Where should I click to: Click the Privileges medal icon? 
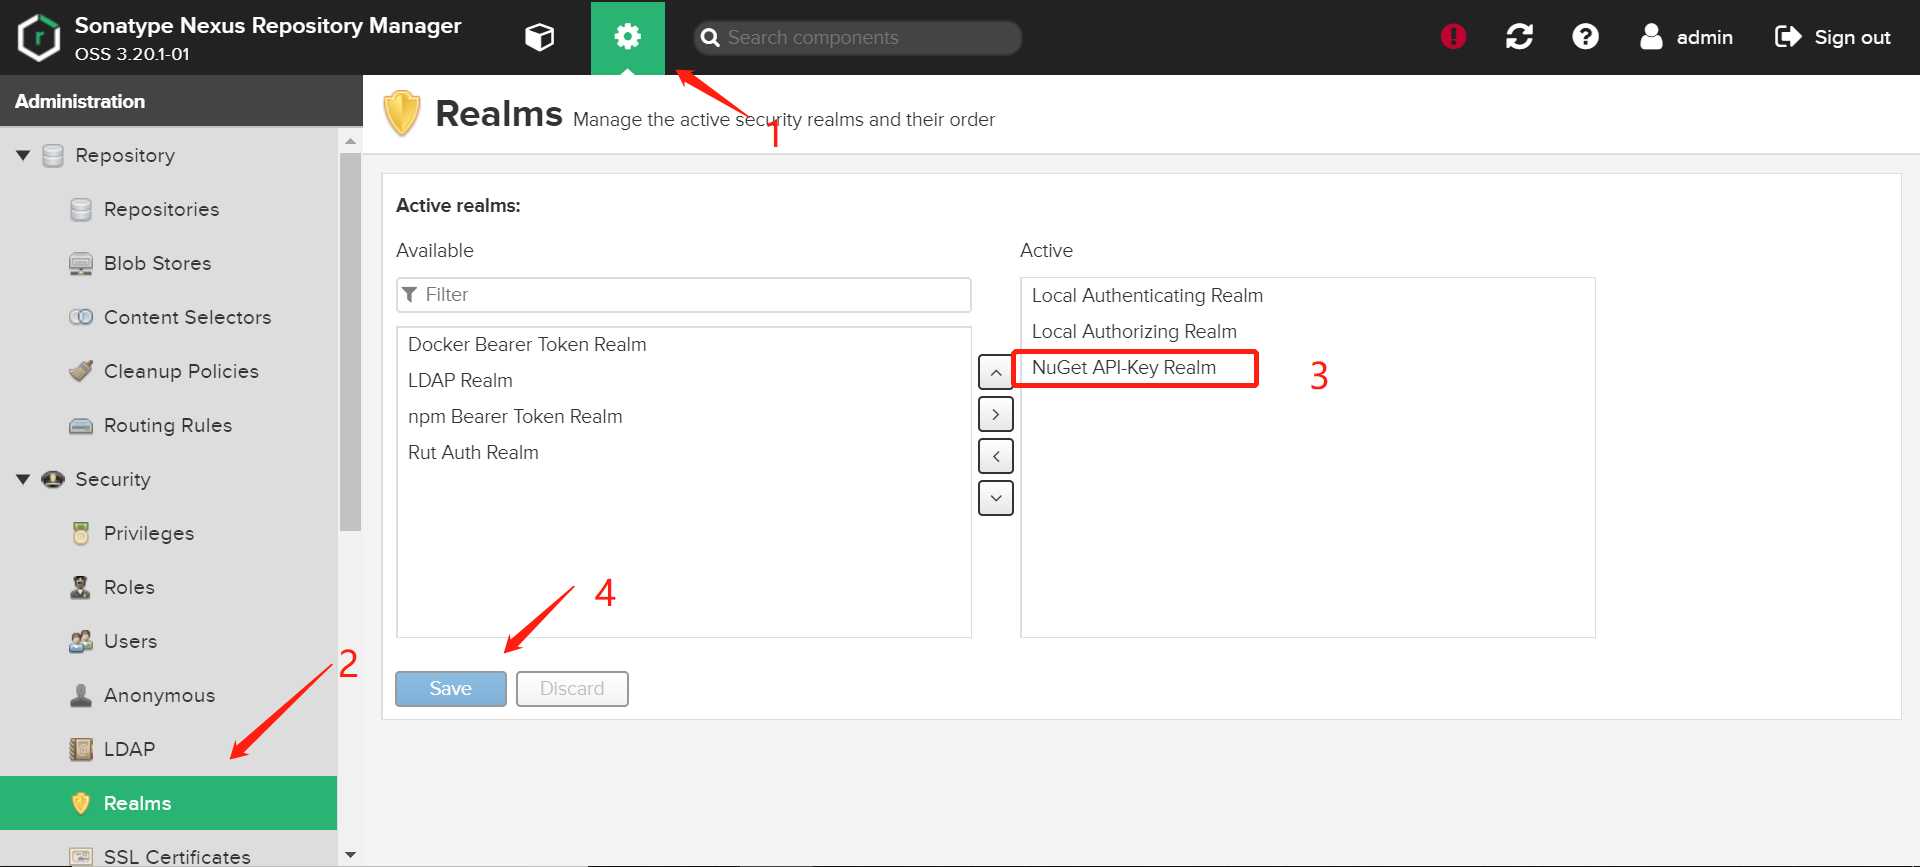81,533
